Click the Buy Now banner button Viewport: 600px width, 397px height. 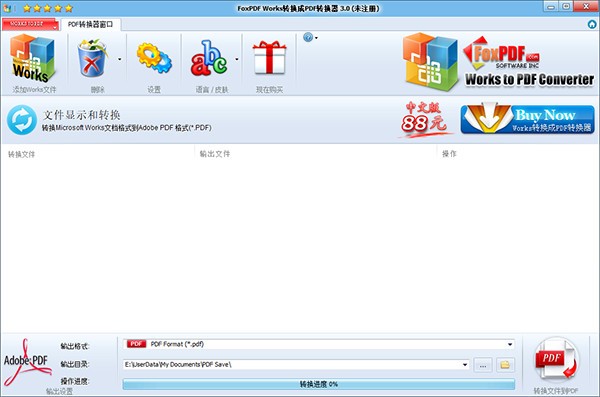tap(527, 119)
